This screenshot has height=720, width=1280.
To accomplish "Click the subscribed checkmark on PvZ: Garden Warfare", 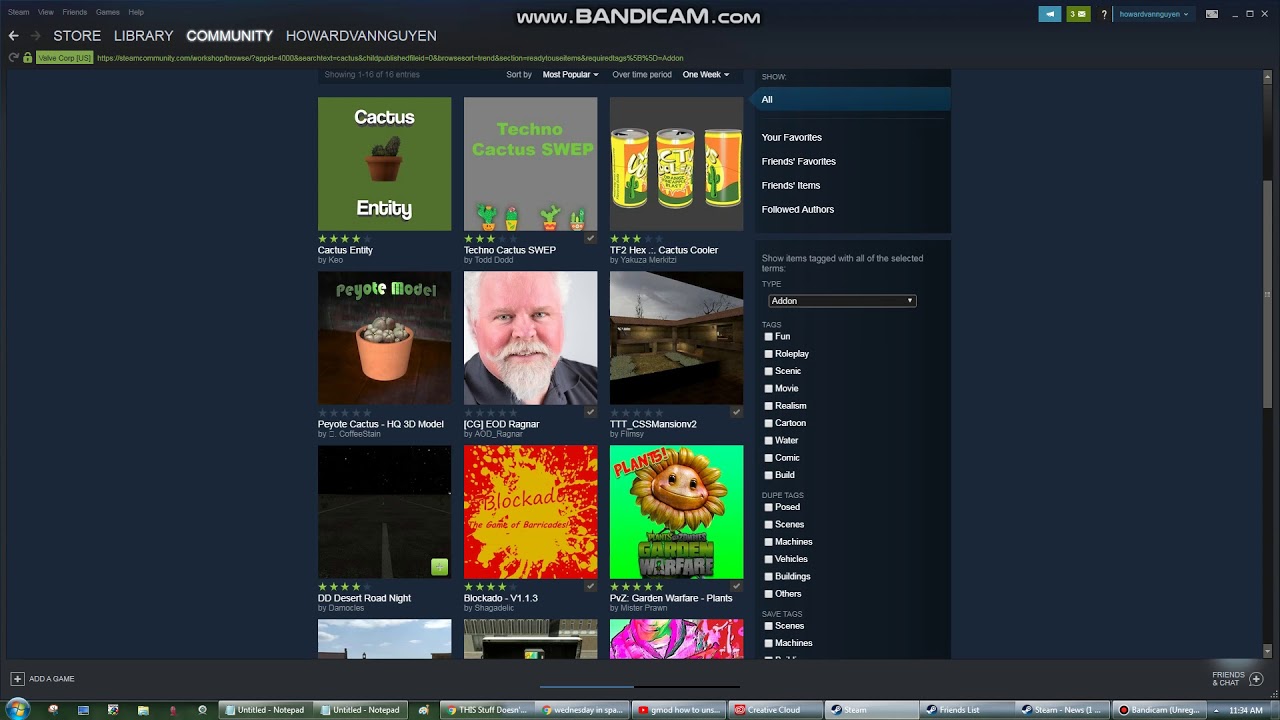I will click(x=736, y=586).
